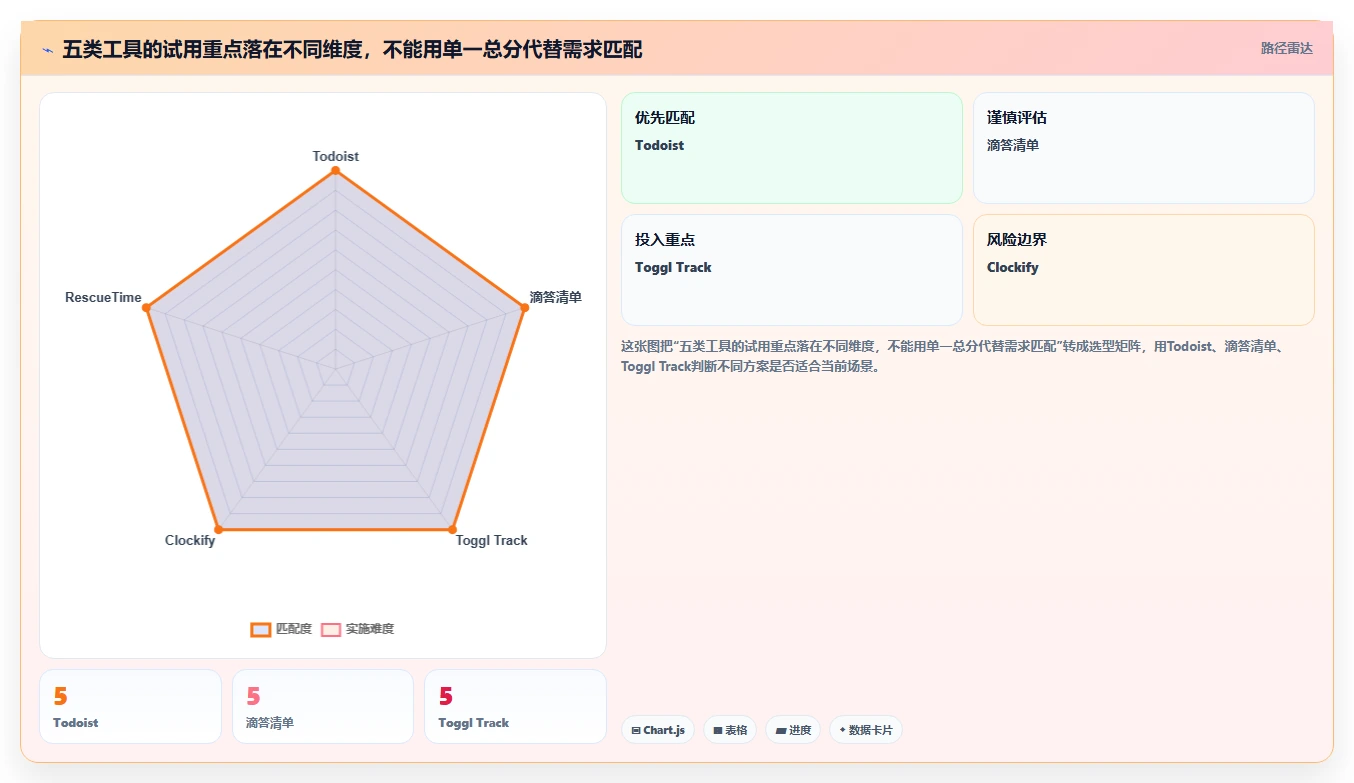
Task: Toggle the 实施难度 legend item
Action: (357, 629)
